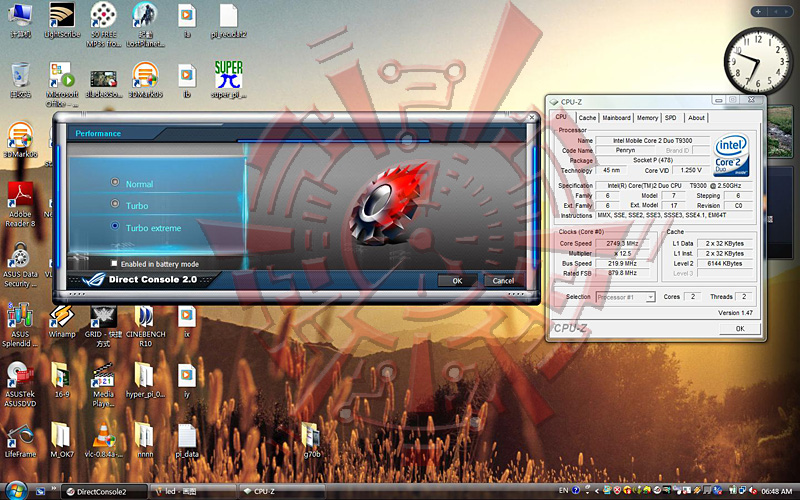Image resolution: width=800 pixels, height=500 pixels.
Task: Open the help icon in the tray
Action: (576, 491)
